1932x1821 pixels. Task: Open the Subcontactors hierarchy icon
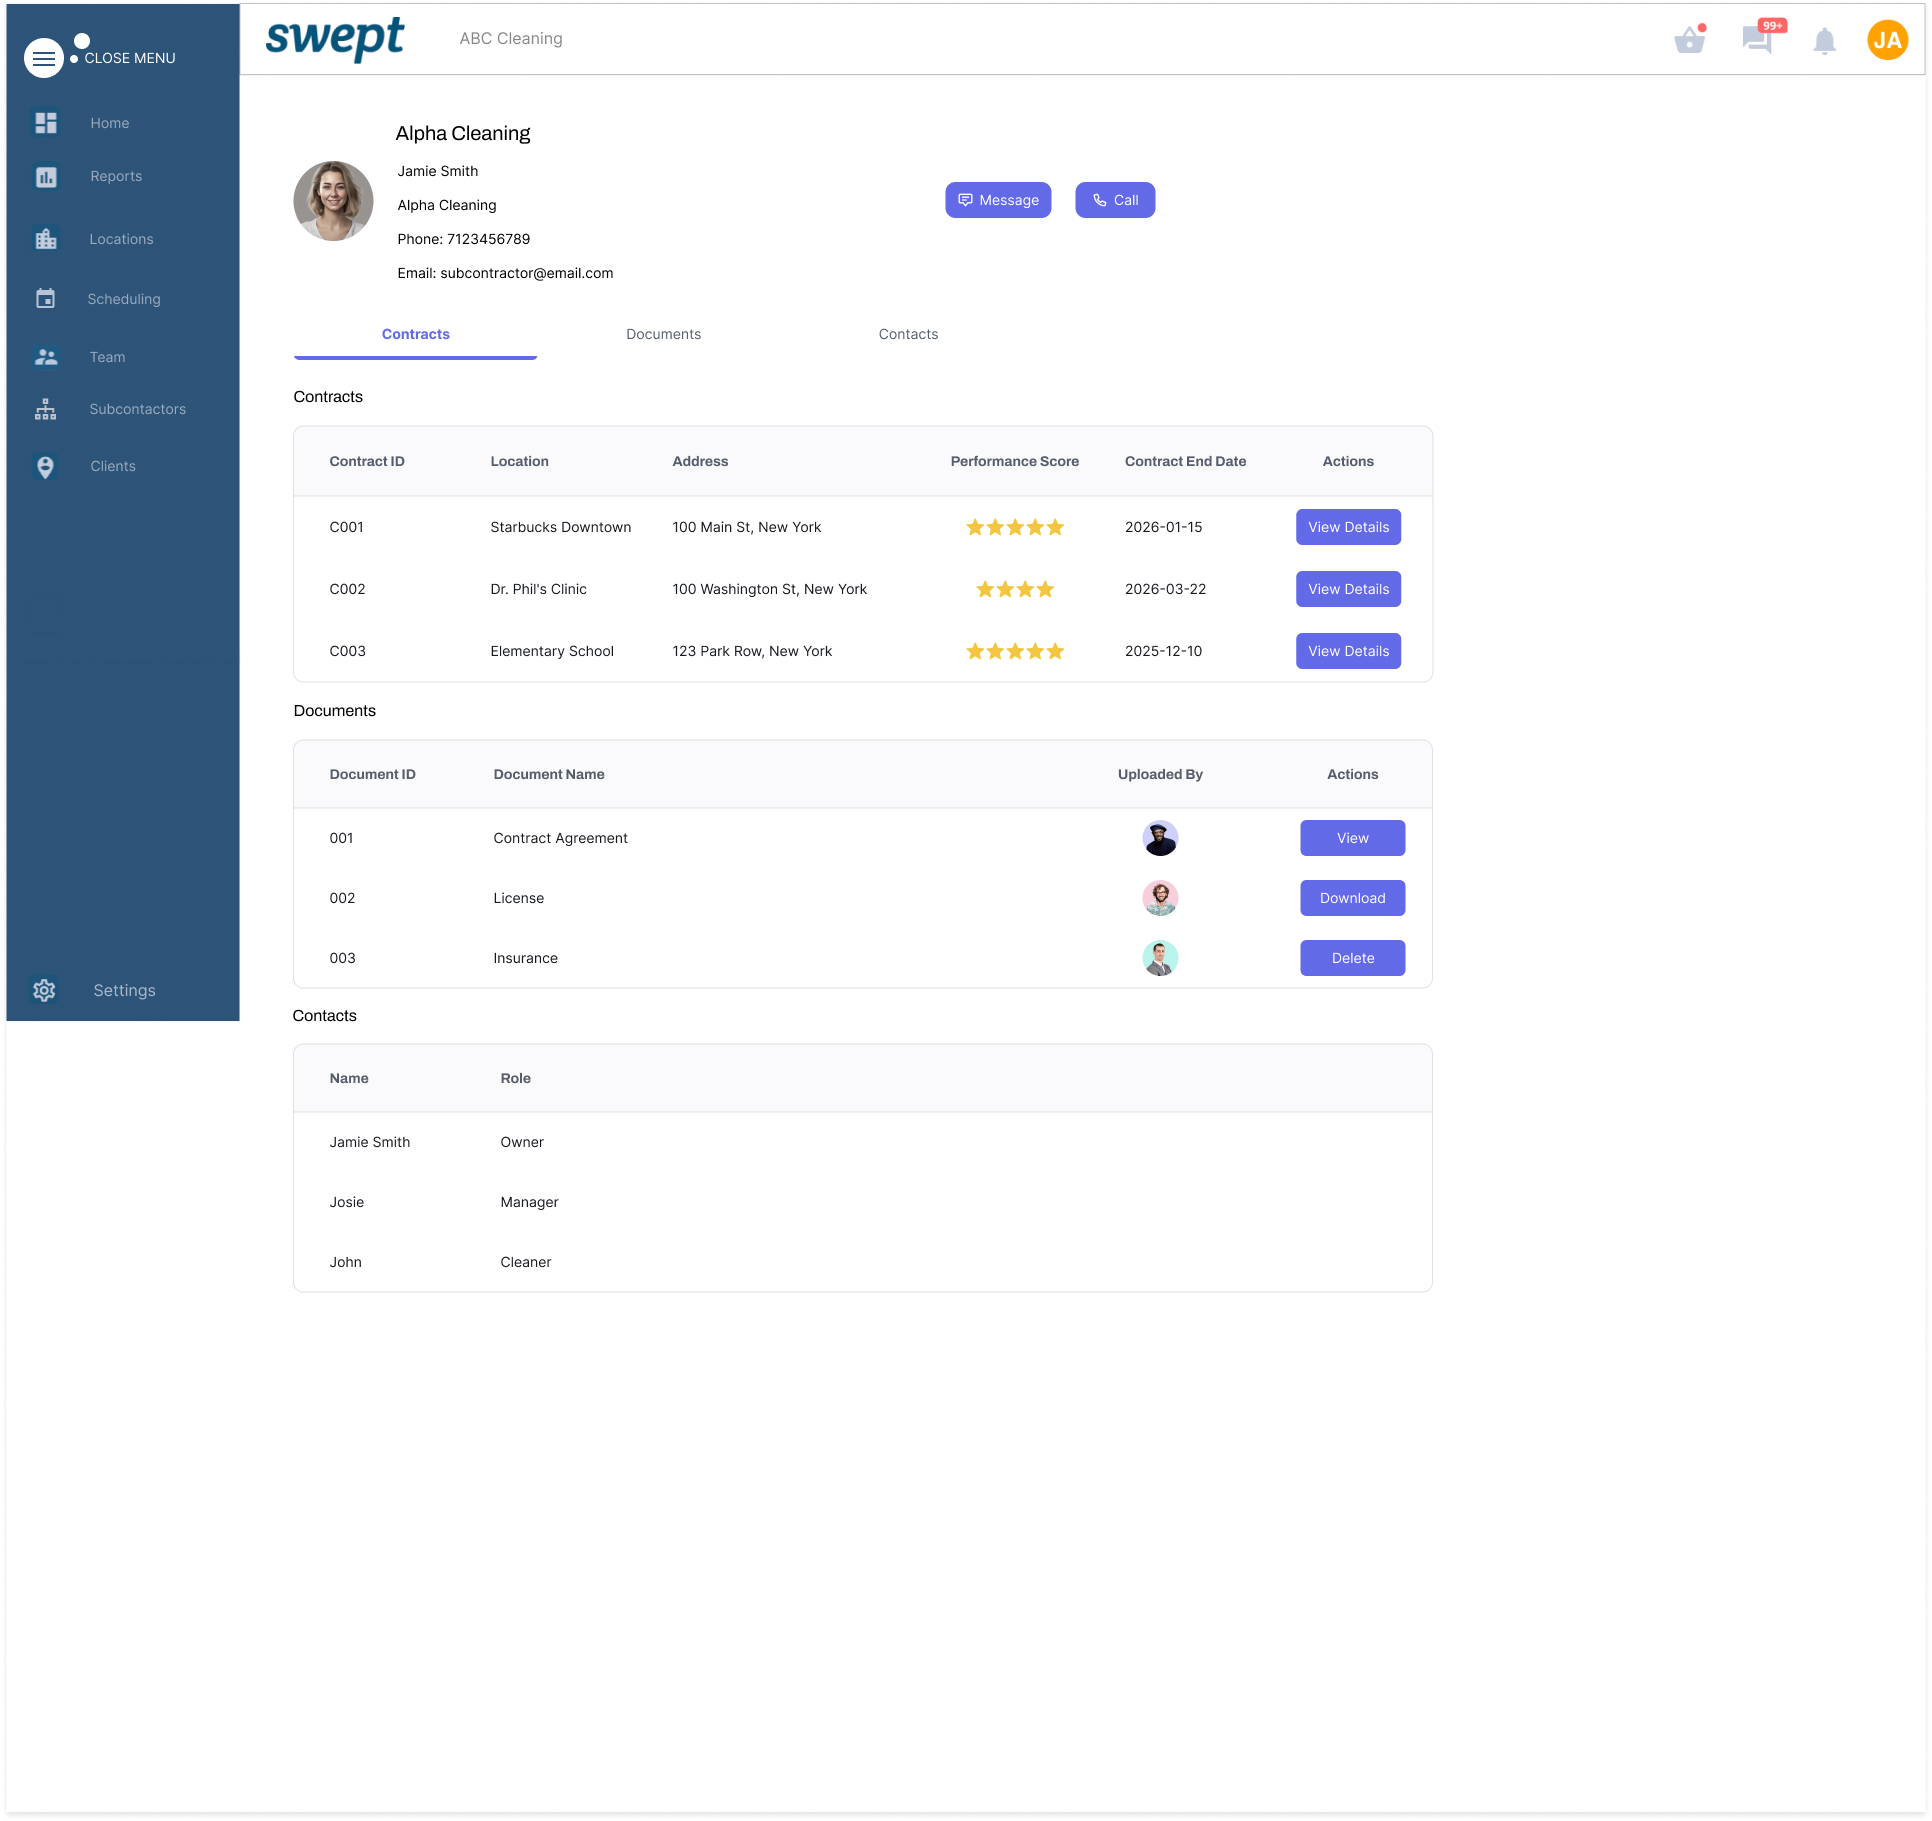(x=46, y=409)
